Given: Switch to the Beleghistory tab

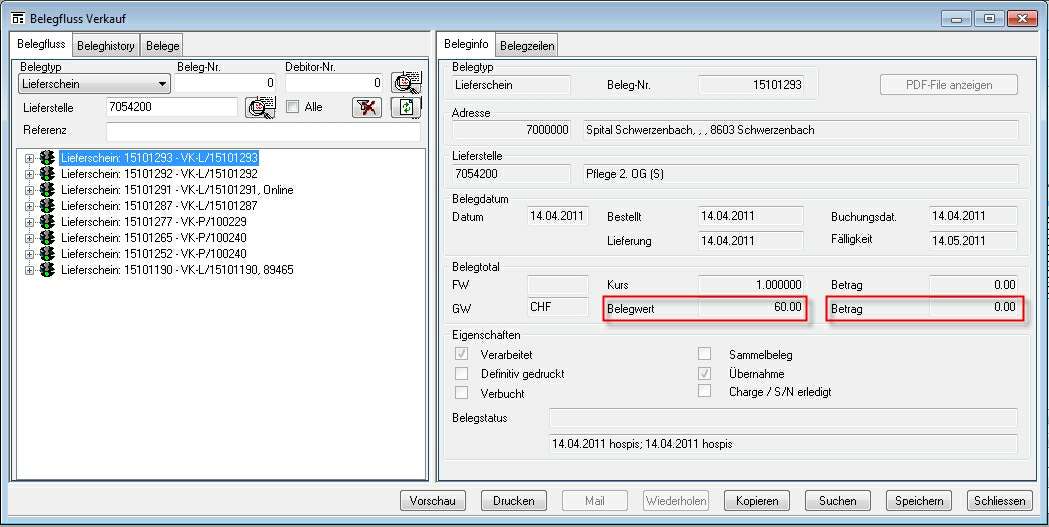Looking at the screenshot, I should 105,45.
